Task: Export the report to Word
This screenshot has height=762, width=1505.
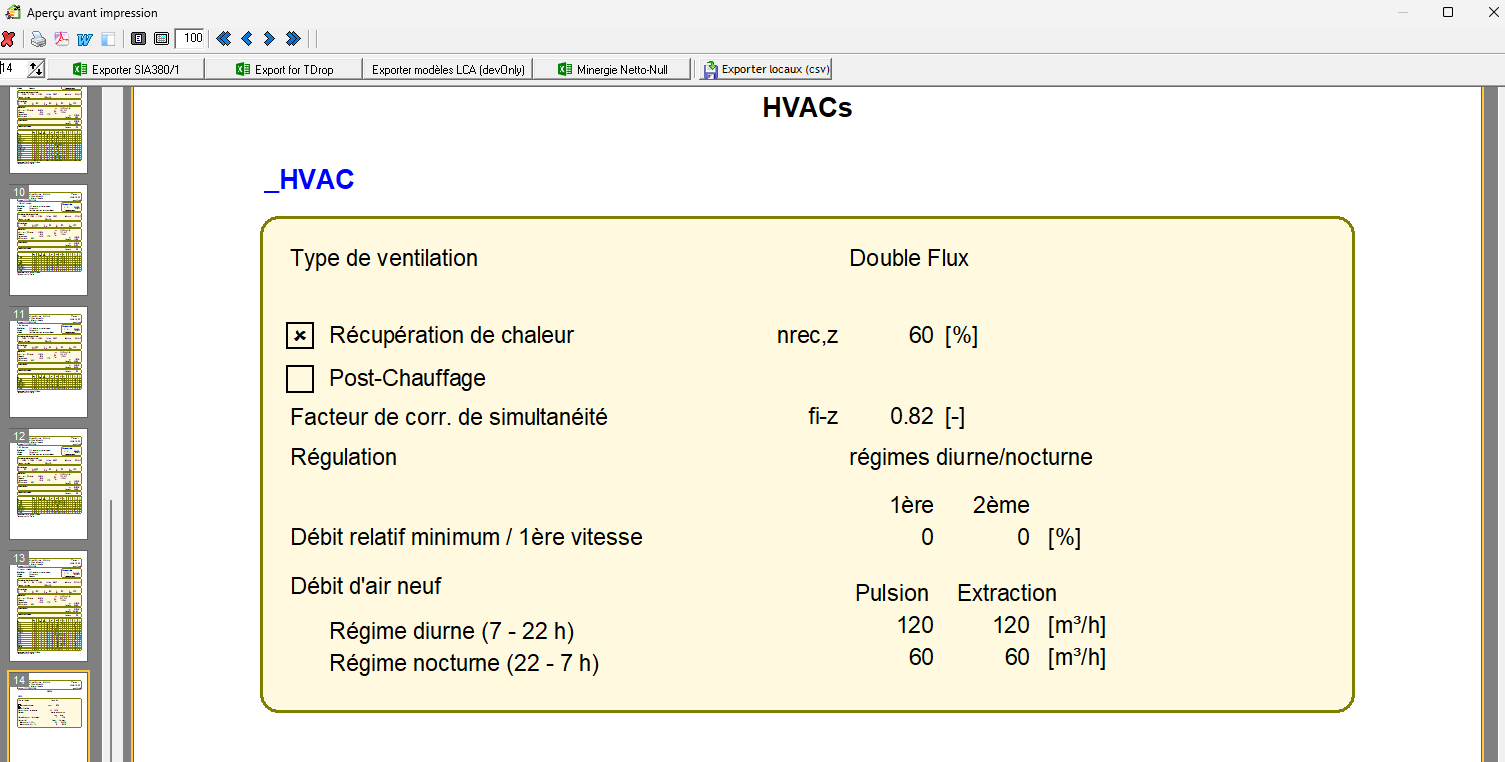Action: coord(84,39)
